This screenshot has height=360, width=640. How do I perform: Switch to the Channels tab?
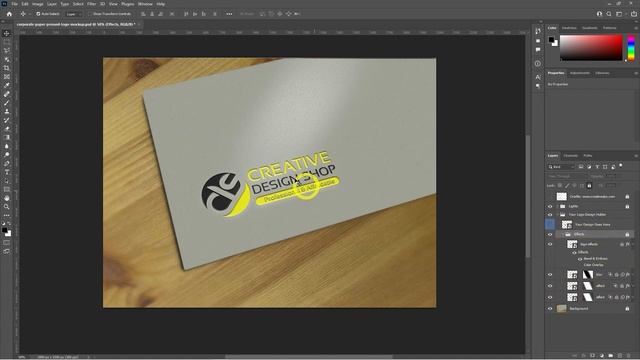point(571,156)
